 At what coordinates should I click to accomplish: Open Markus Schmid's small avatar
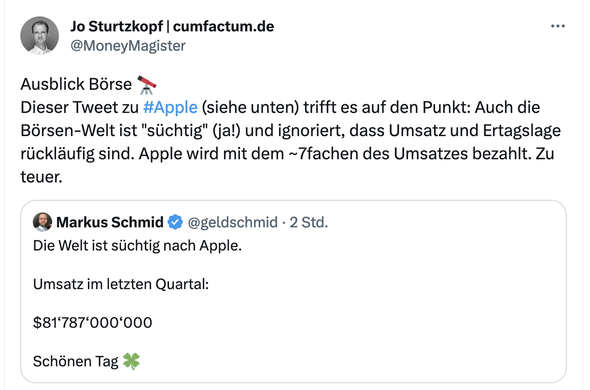click(x=43, y=222)
